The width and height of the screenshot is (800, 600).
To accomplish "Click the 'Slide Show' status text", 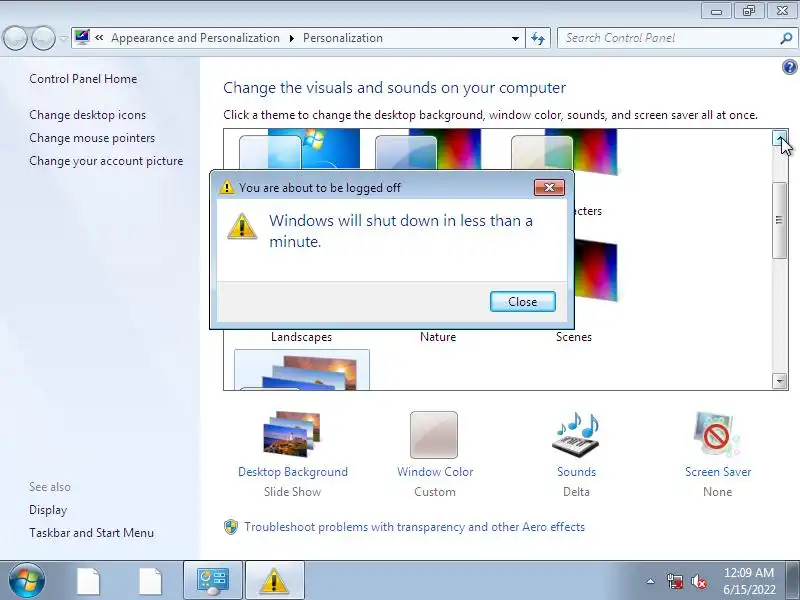I will [292, 492].
